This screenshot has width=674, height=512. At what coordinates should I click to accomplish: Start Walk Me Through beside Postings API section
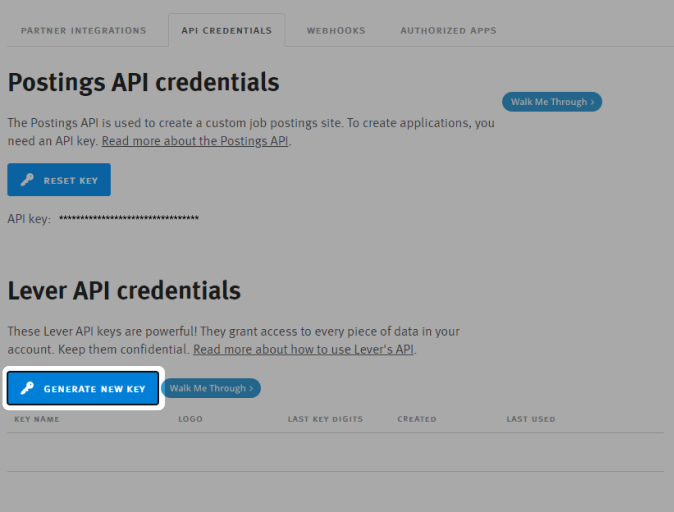[551, 102]
